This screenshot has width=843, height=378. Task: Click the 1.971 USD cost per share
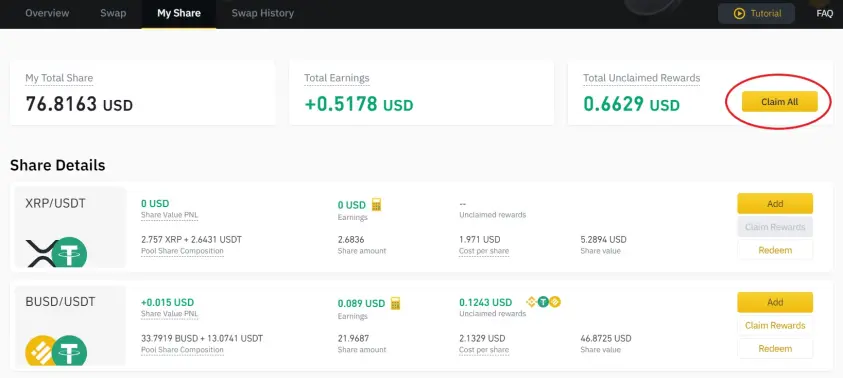(x=480, y=240)
